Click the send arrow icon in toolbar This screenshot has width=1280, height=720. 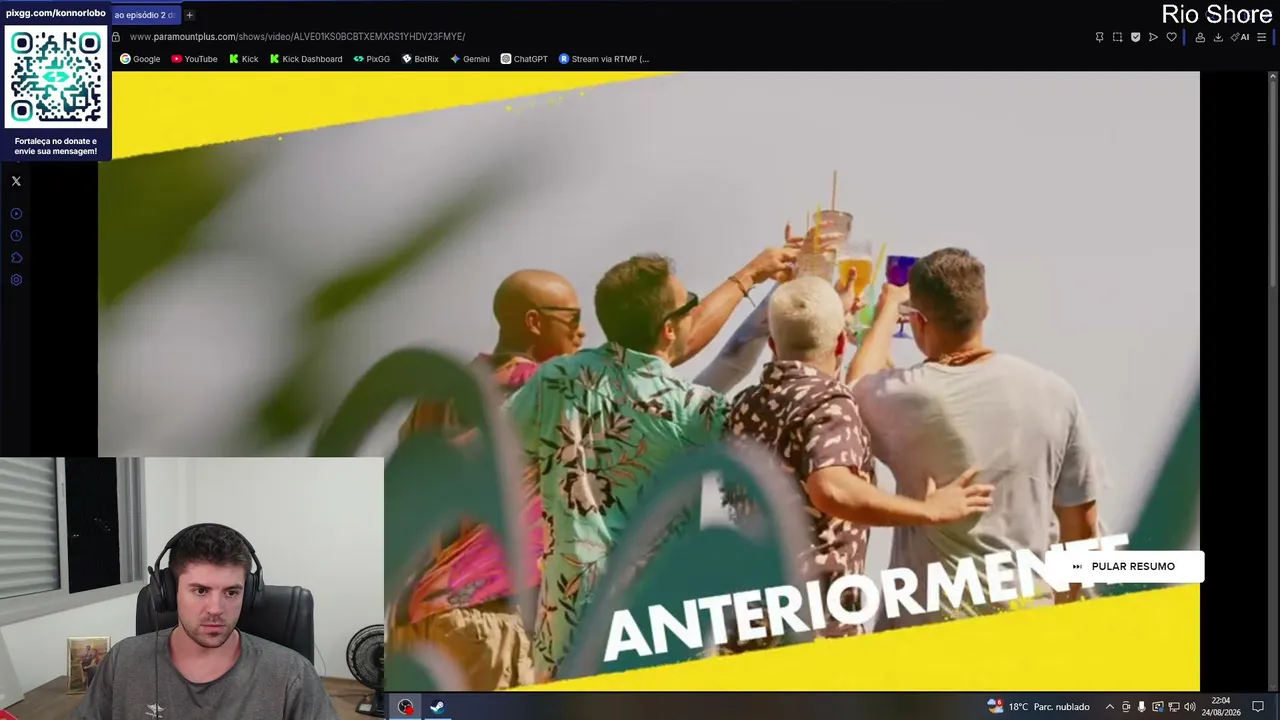pyautogui.click(x=1153, y=37)
